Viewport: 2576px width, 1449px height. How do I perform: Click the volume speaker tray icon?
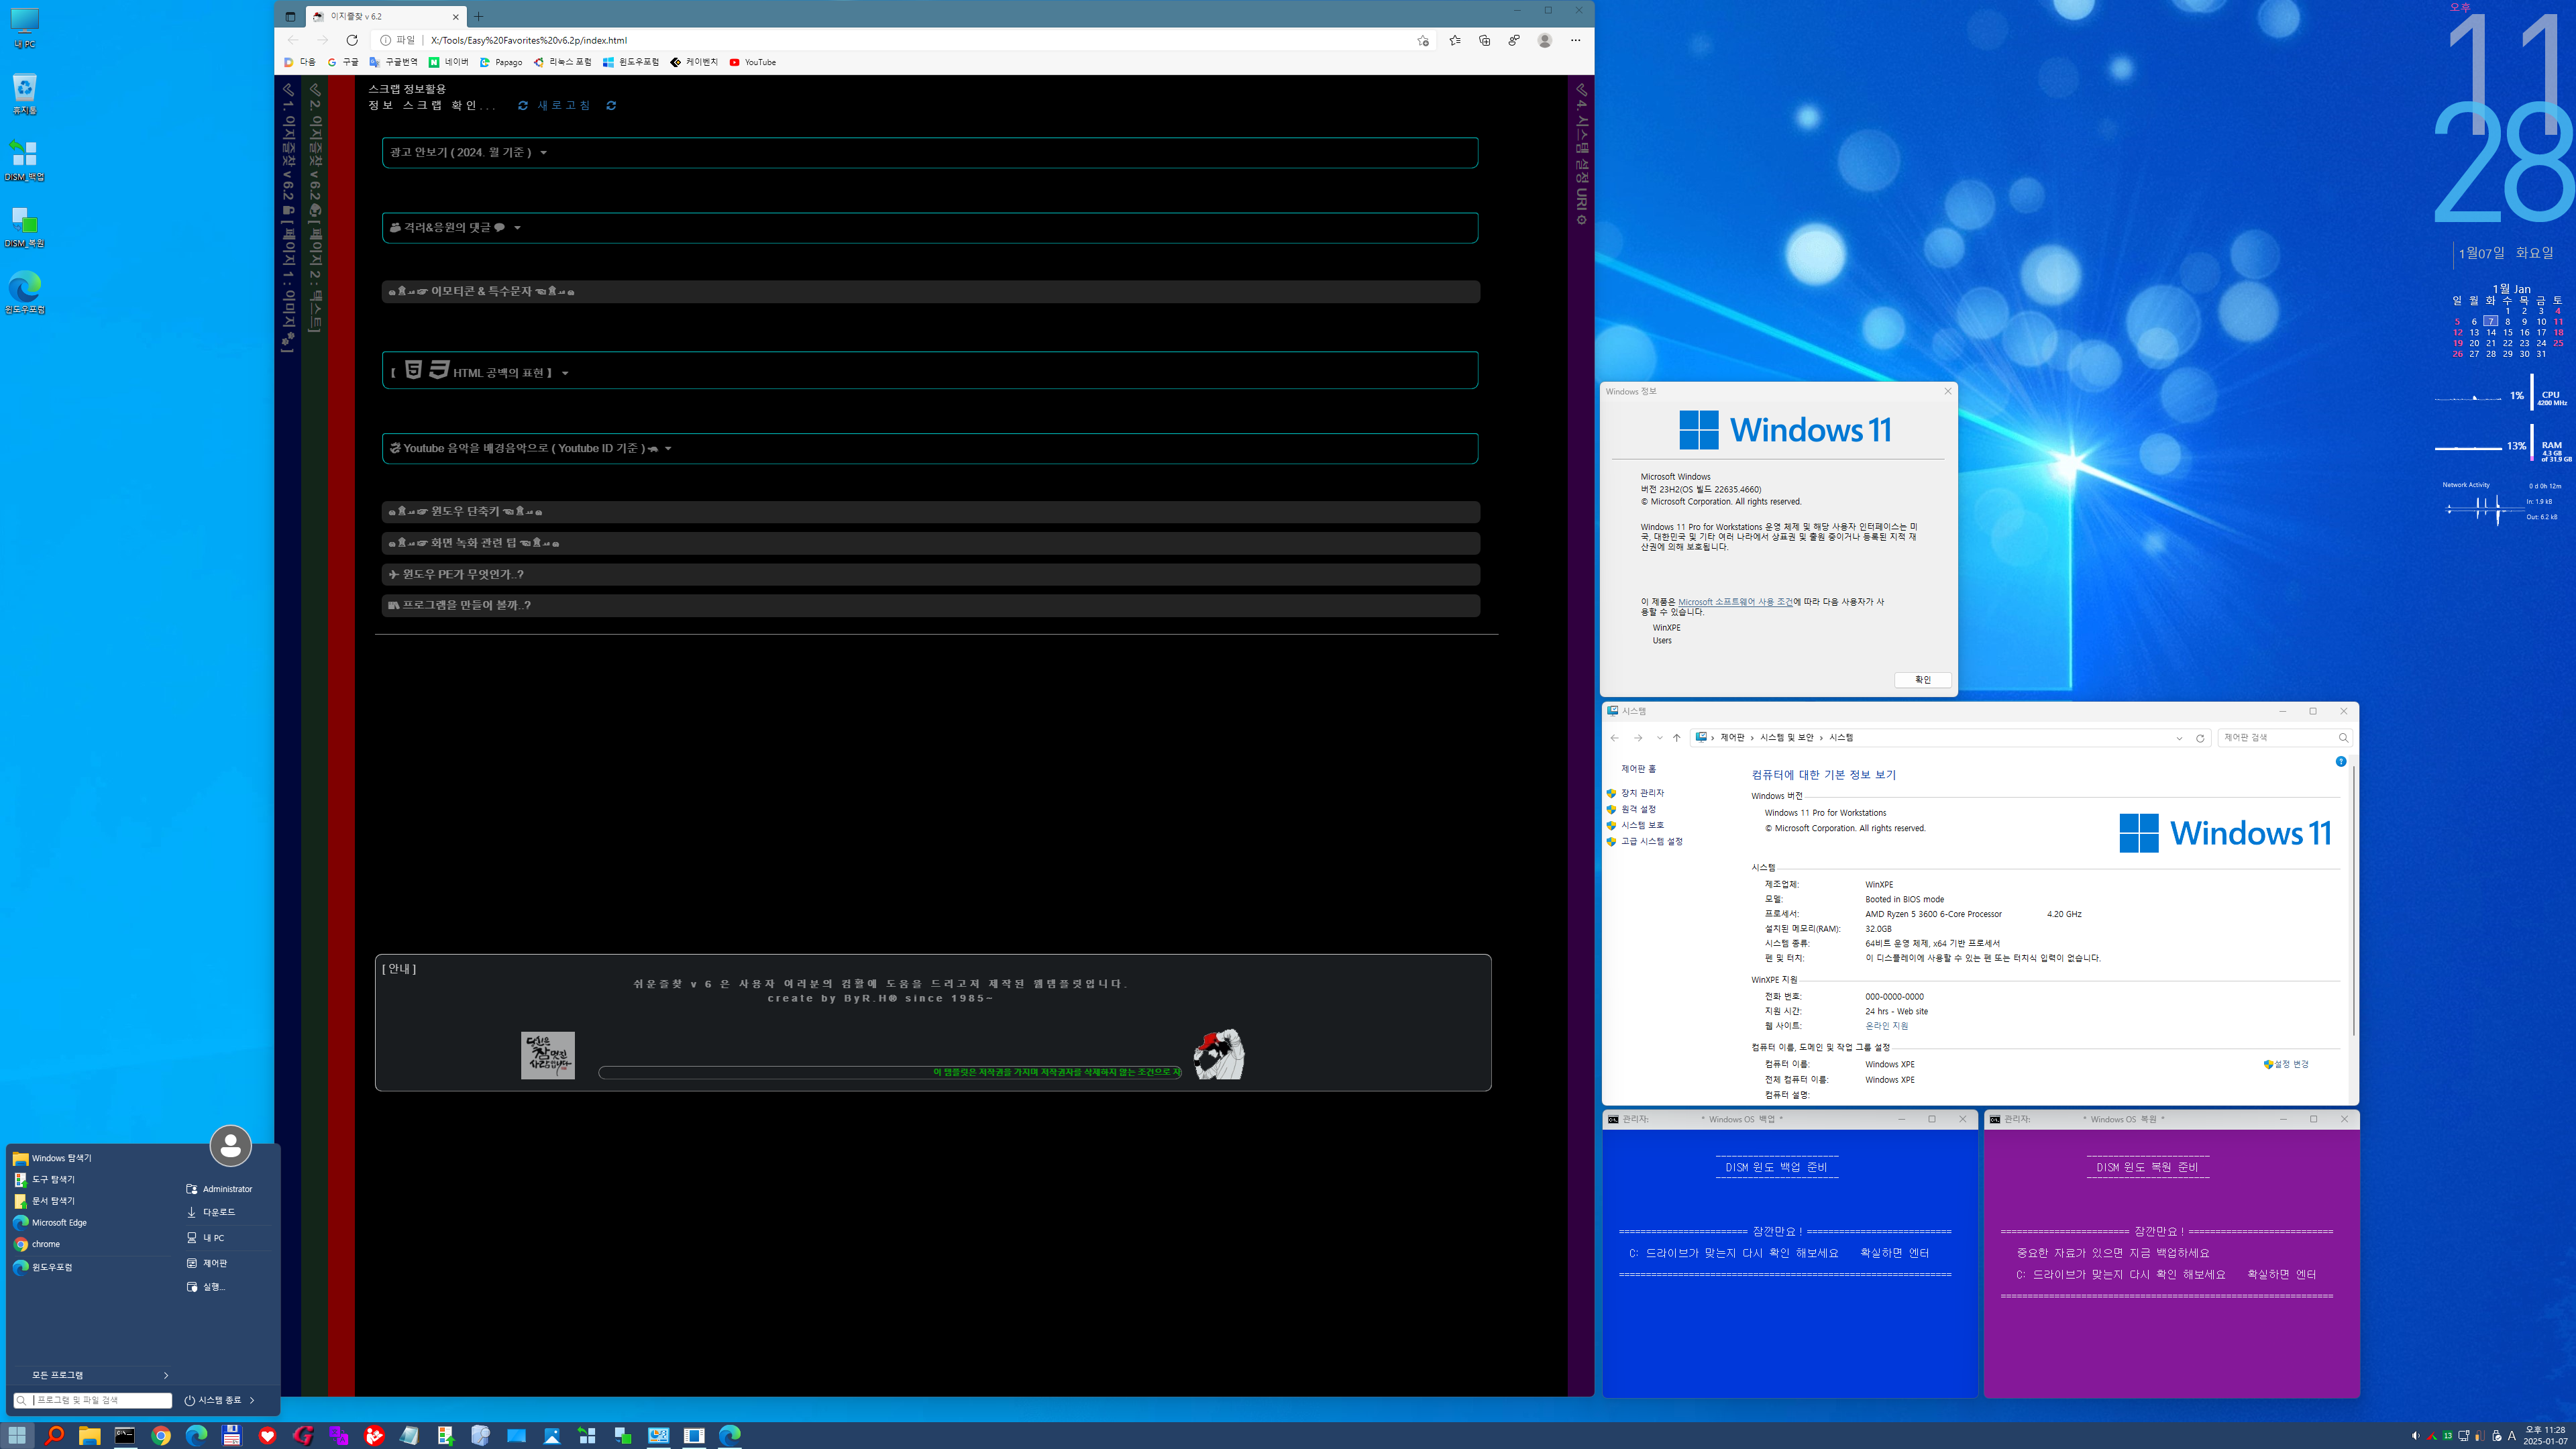2415,1435
